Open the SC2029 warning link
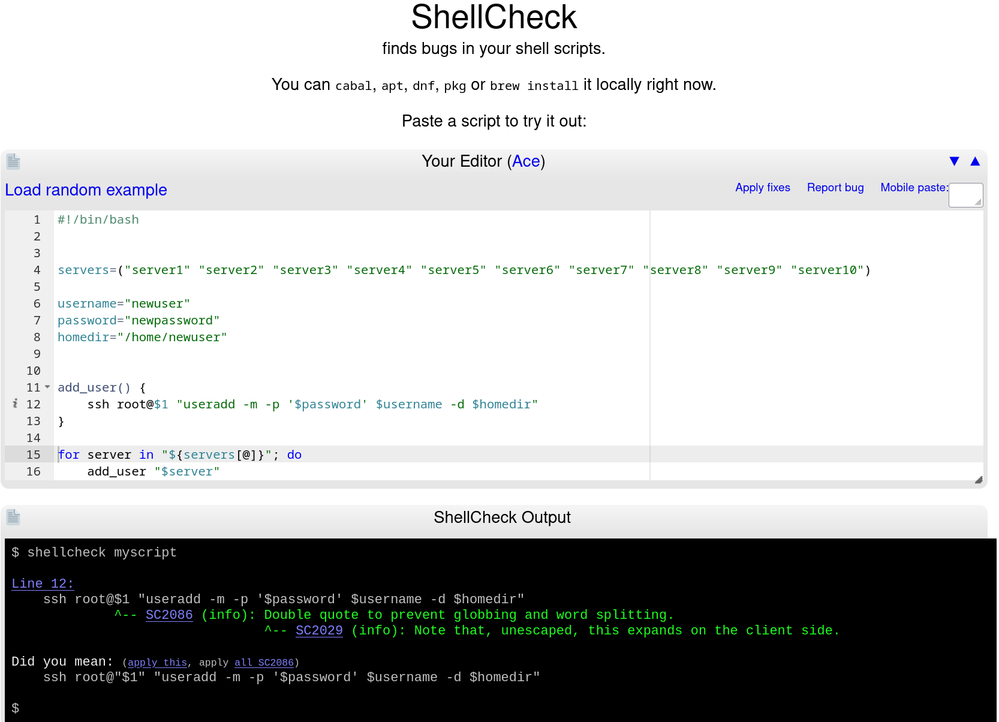The height and width of the screenshot is (722, 999). click(x=319, y=630)
